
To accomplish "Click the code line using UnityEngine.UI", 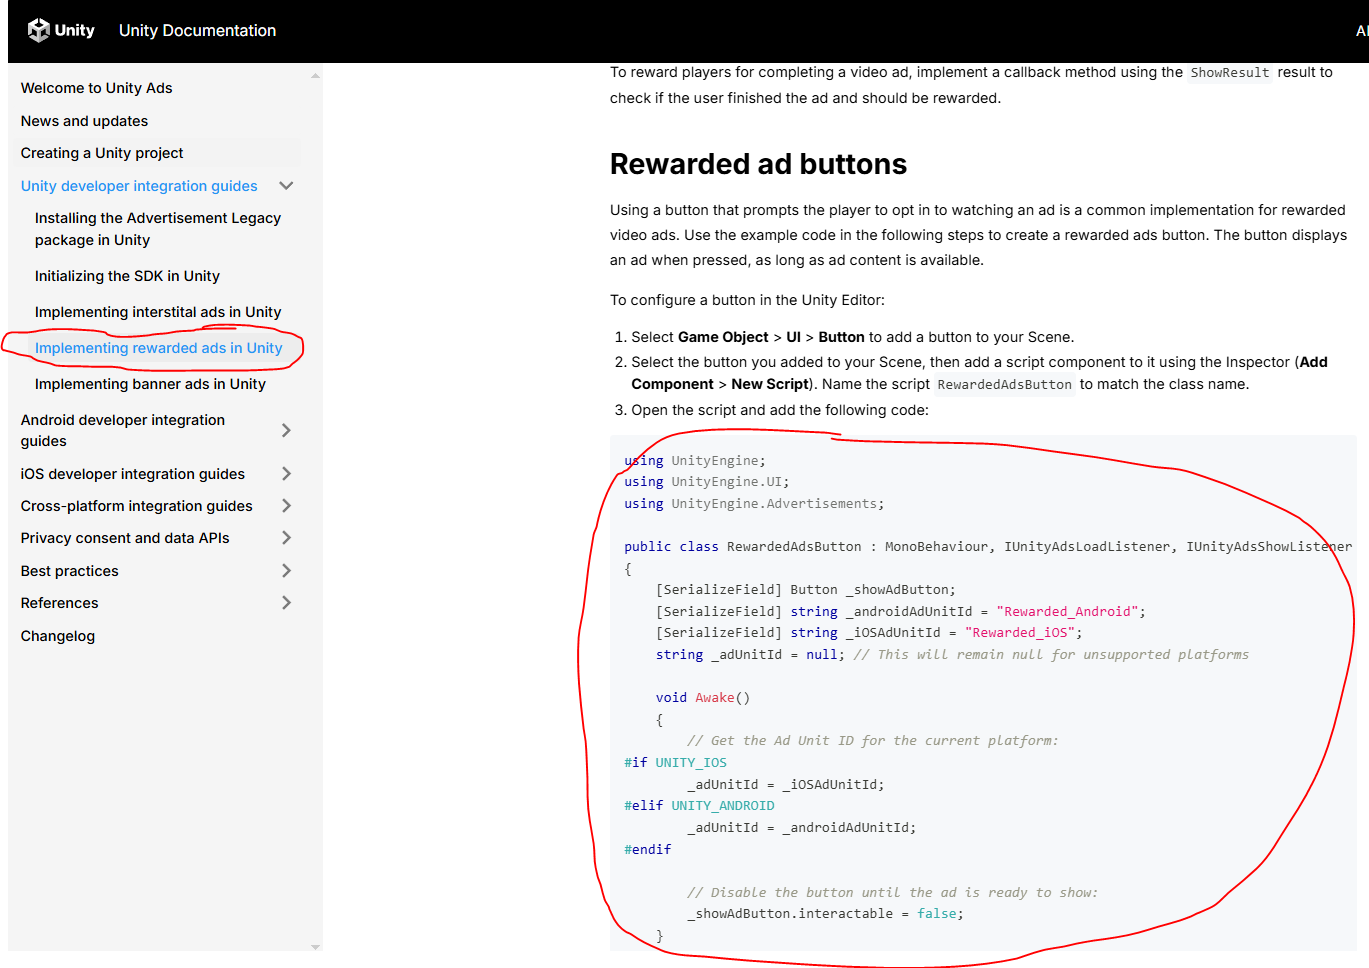I will (707, 482).
